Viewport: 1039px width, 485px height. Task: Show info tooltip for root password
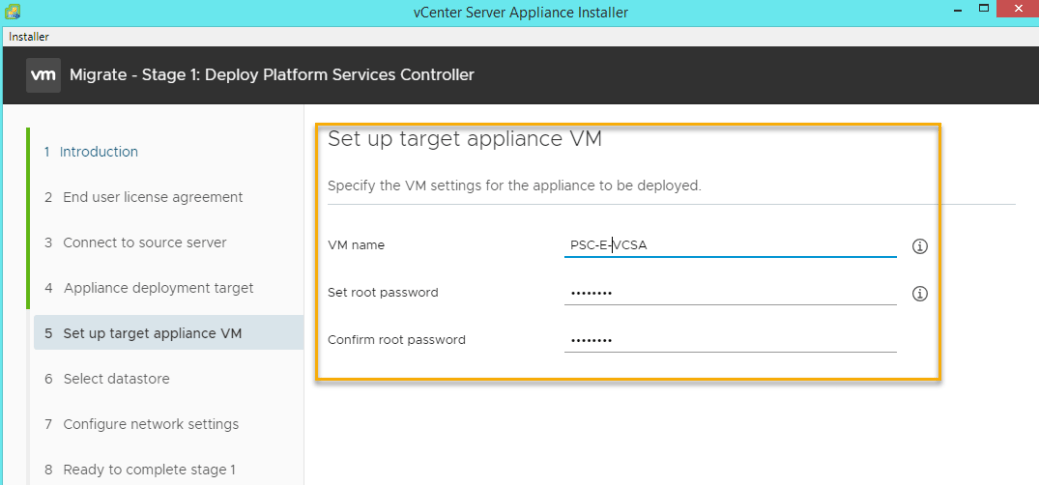pyautogui.click(x=919, y=293)
